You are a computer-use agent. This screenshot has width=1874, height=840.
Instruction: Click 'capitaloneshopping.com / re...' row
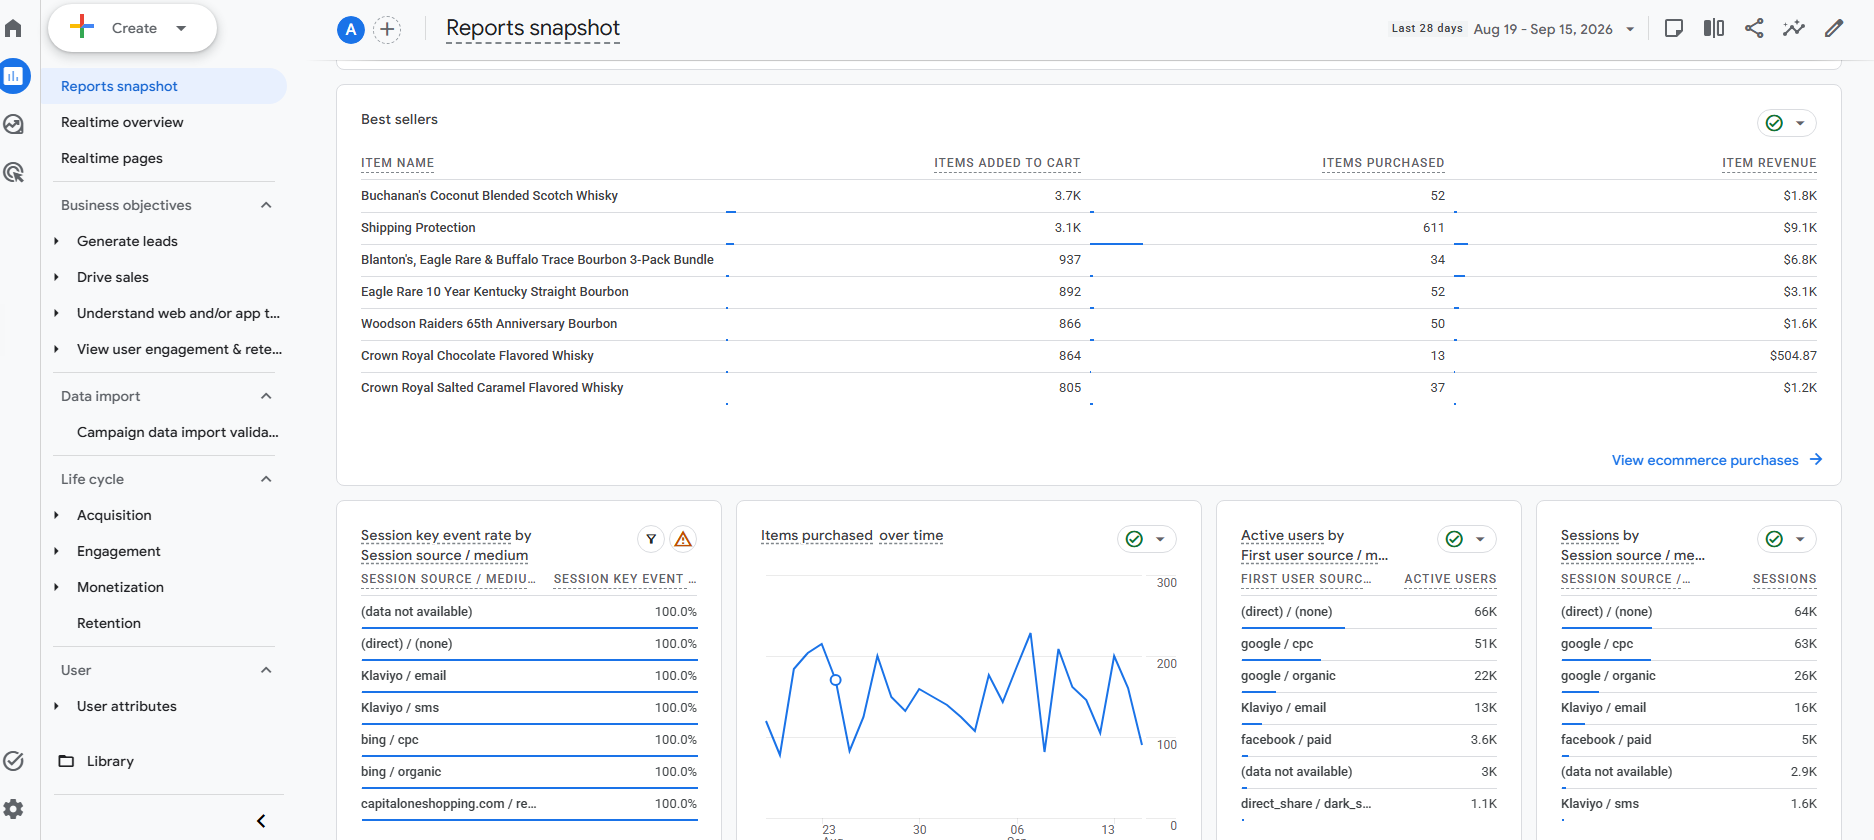click(x=529, y=804)
